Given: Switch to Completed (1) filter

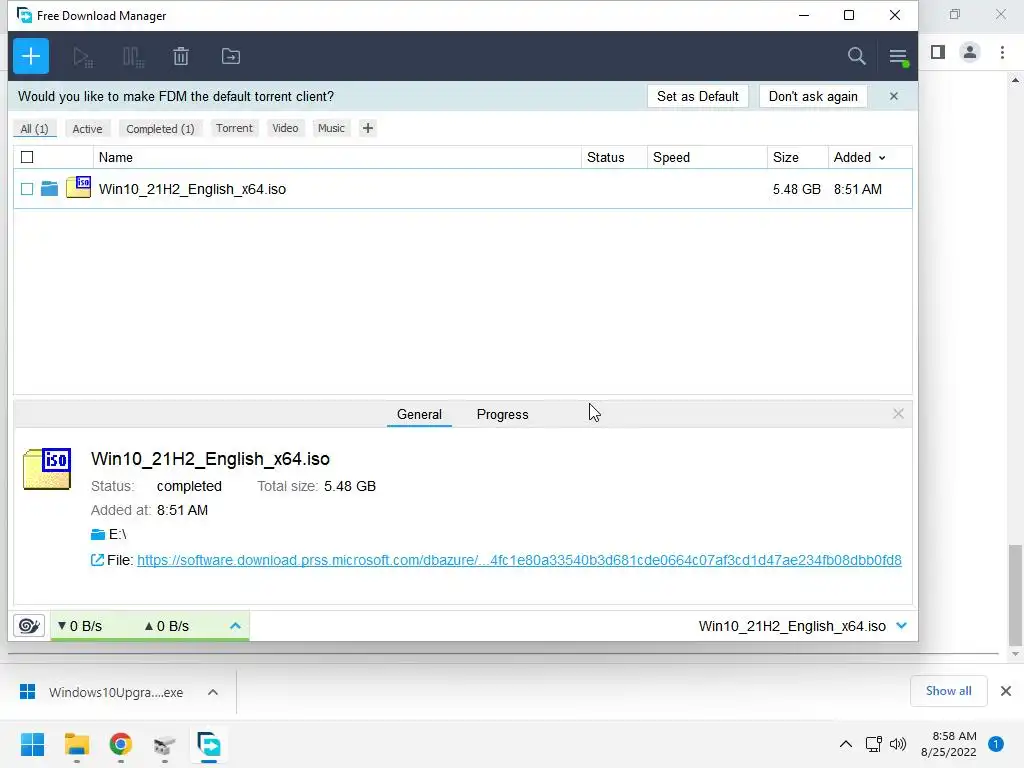Looking at the screenshot, I should (x=160, y=129).
